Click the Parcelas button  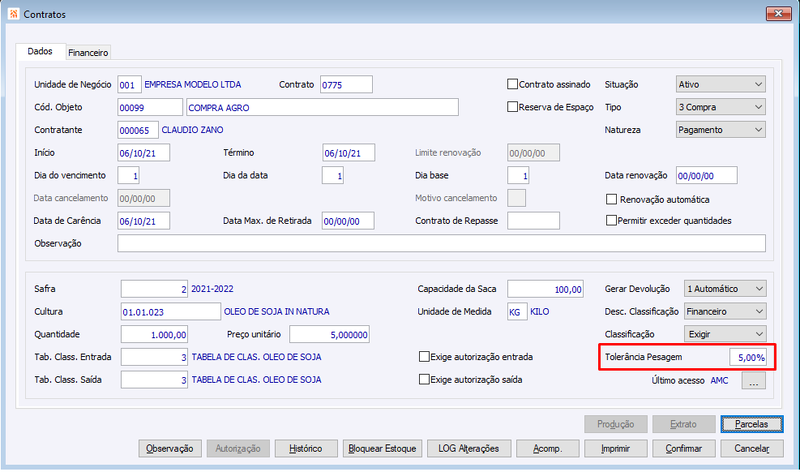[752, 424]
